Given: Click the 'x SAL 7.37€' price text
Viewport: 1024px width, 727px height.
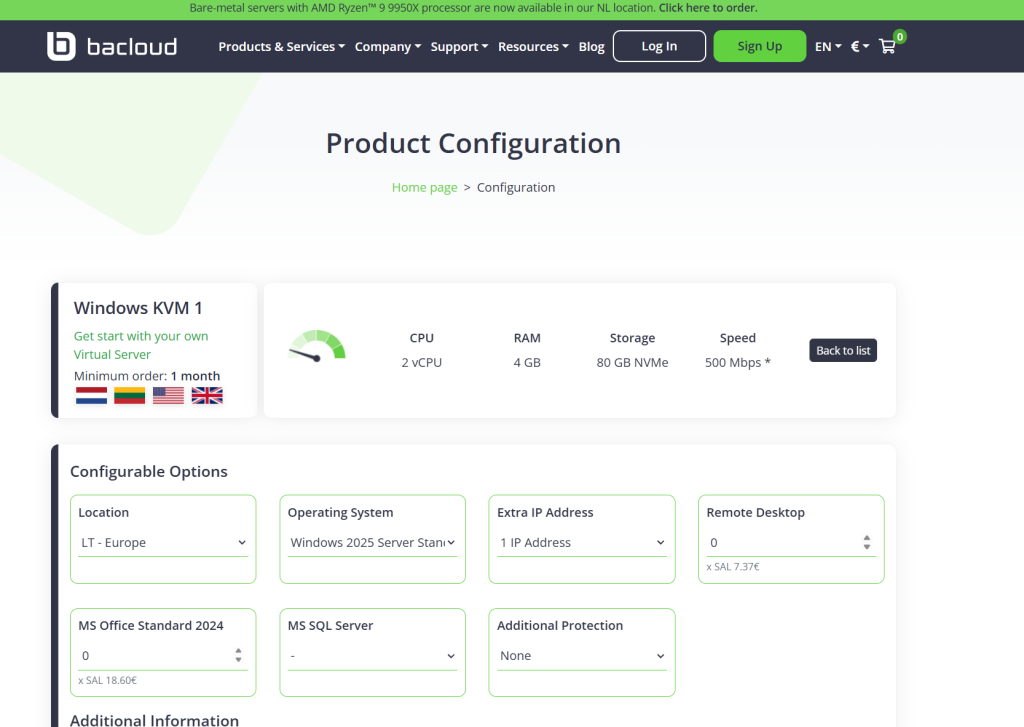Looking at the screenshot, I should 733,567.
